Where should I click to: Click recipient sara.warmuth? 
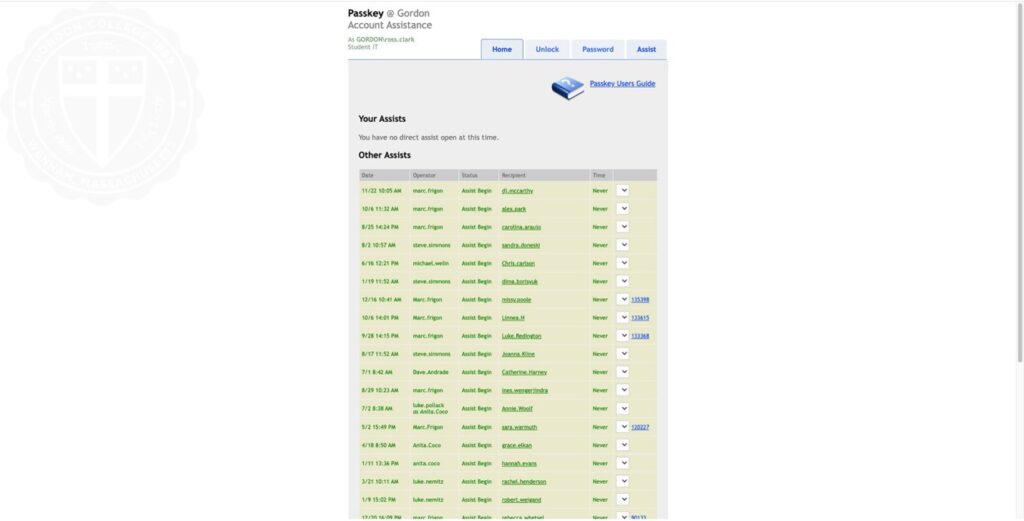(519, 427)
